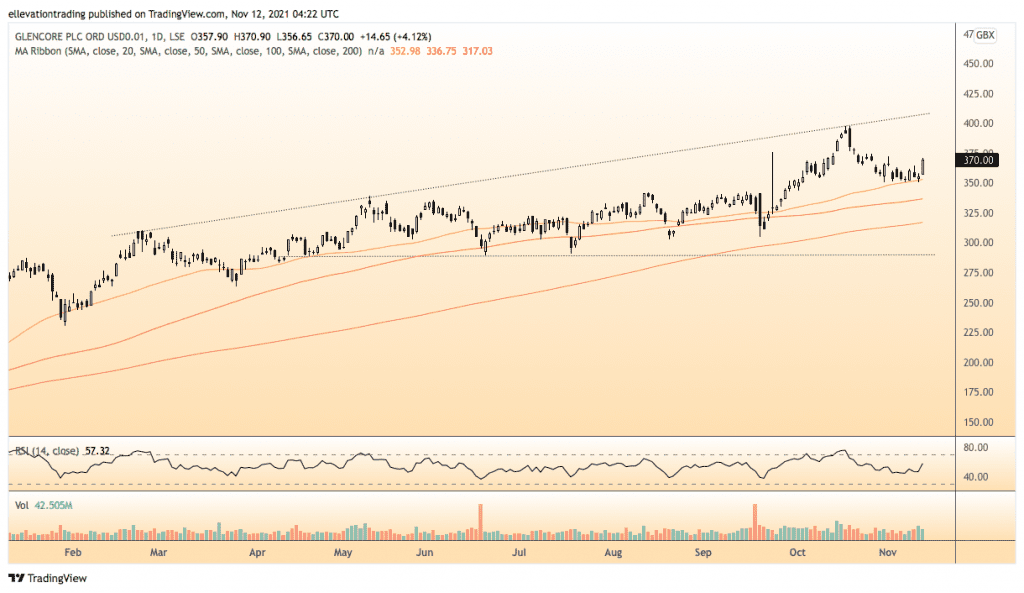
Task: Click the 250.00 price axis label
Action: tap(978, 303)
